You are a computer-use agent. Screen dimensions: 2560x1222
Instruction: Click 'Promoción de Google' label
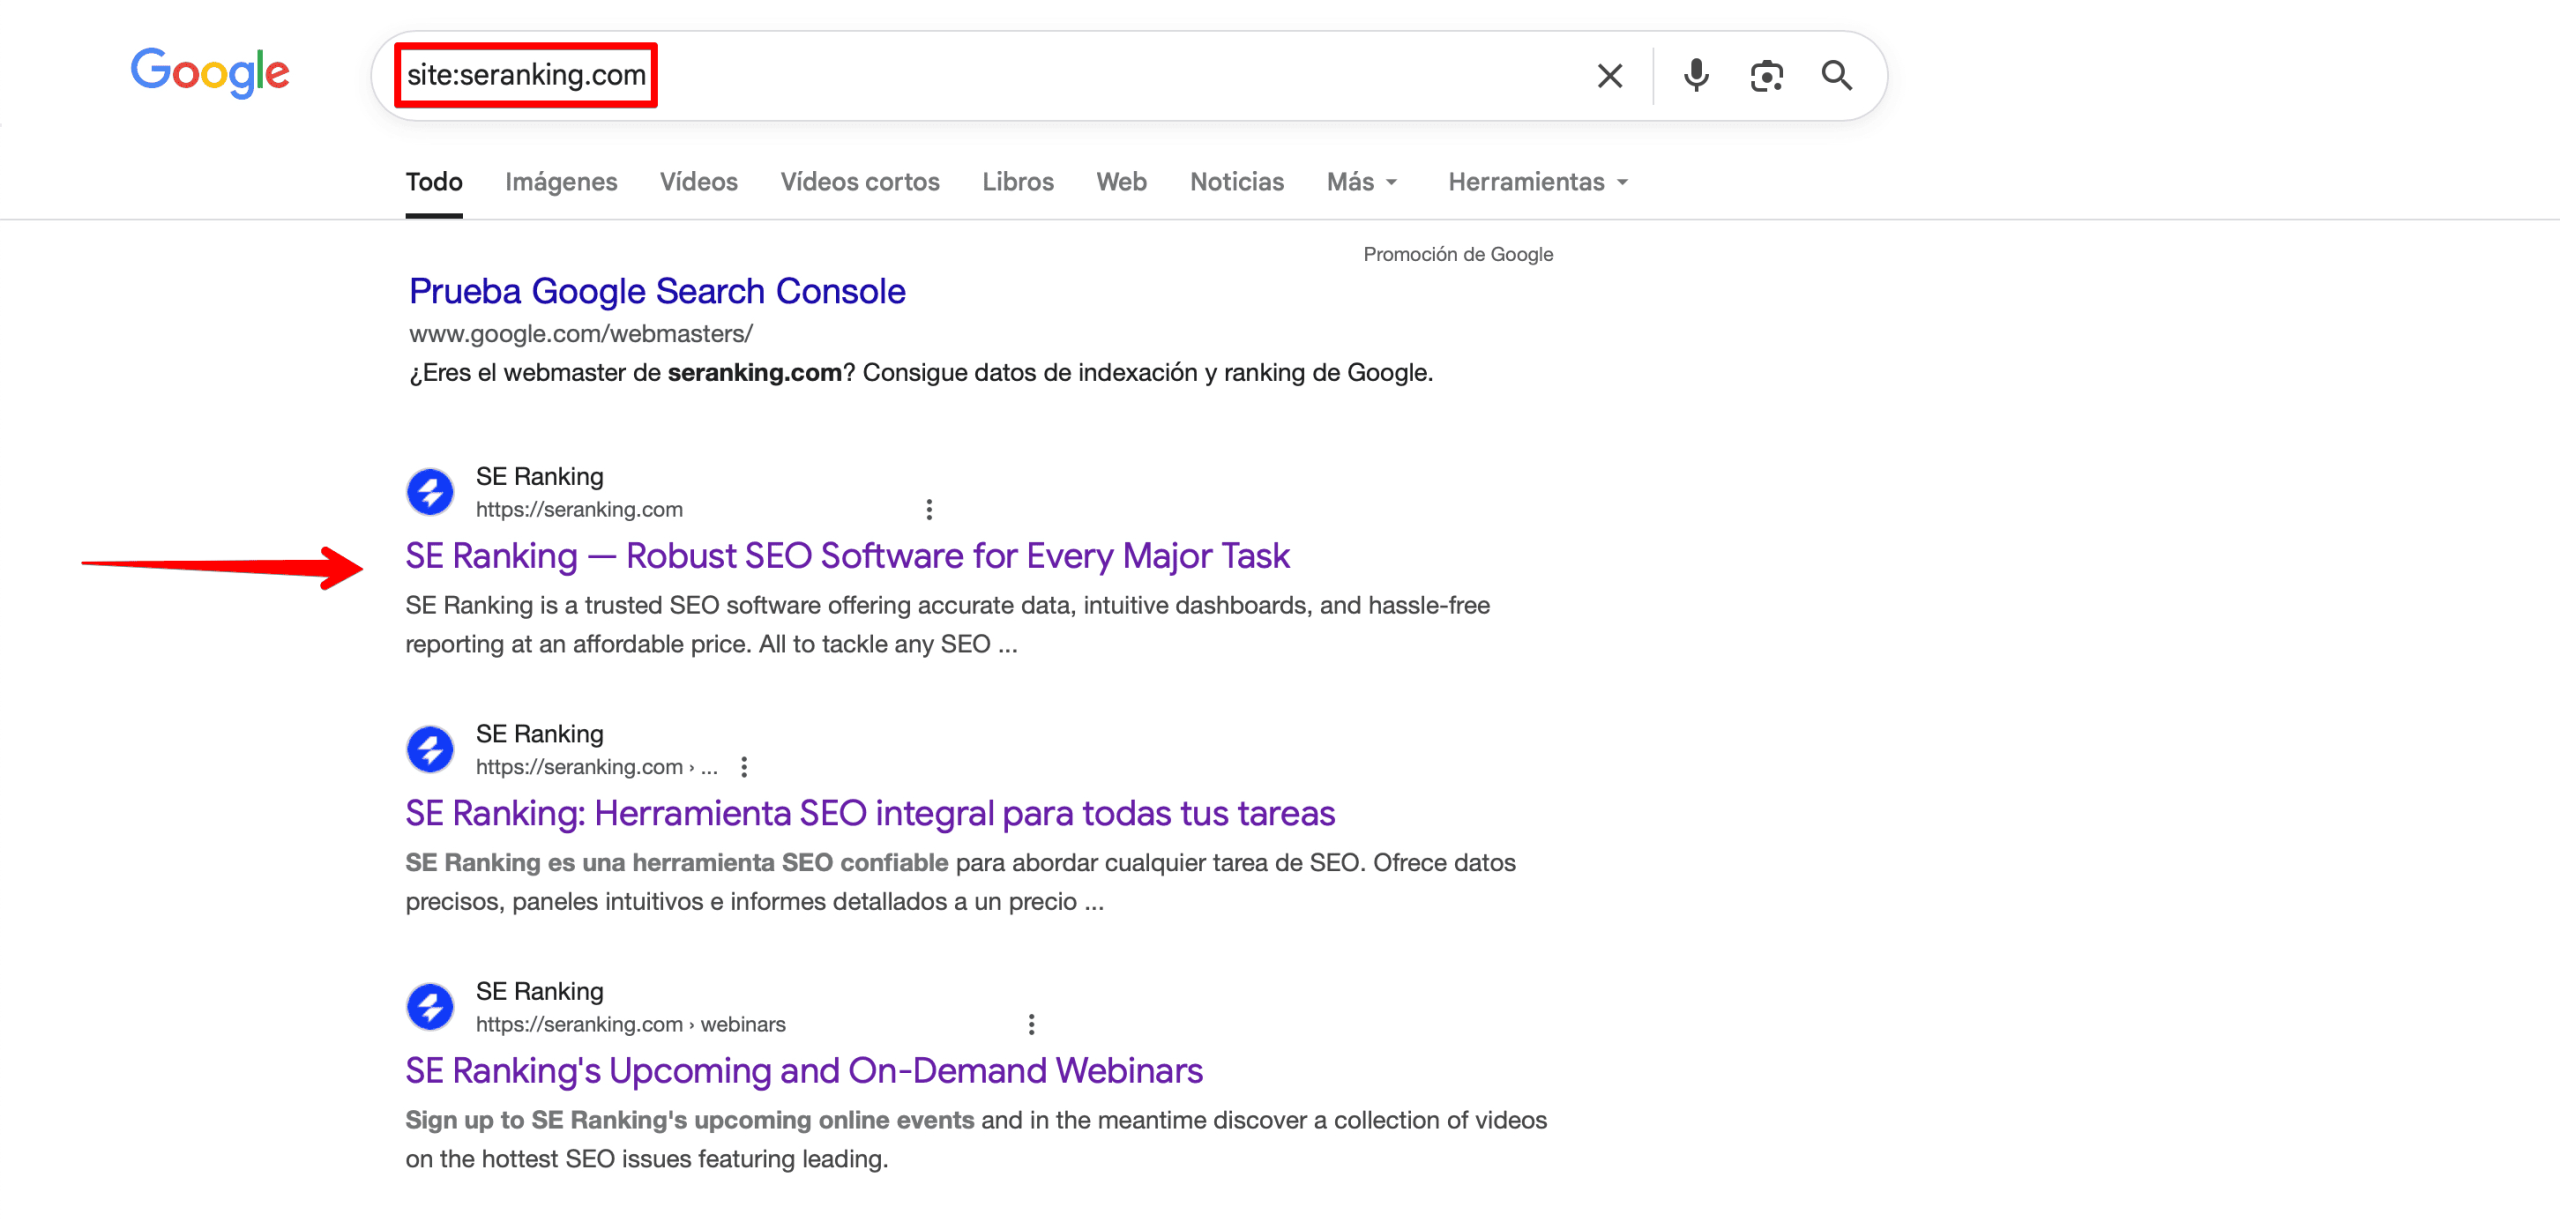[1458, 254]
